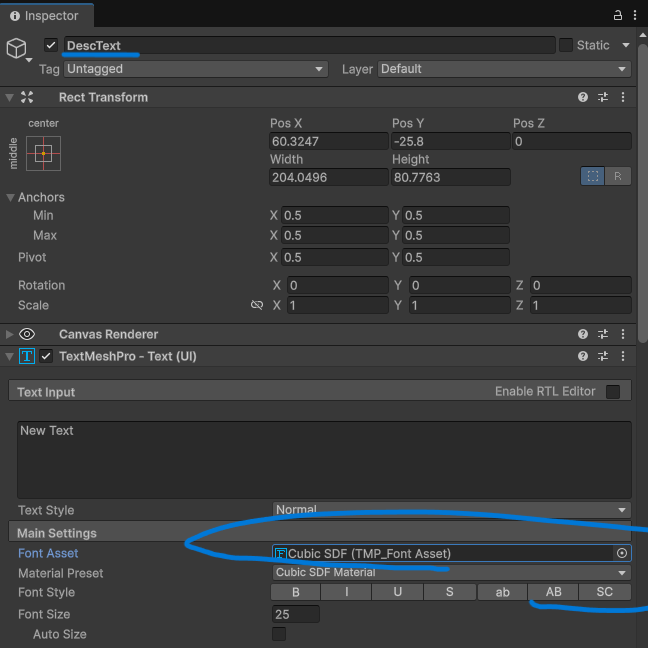Click the Rect Transform component icon
The image size is (648, 648).
pos(27,97)
